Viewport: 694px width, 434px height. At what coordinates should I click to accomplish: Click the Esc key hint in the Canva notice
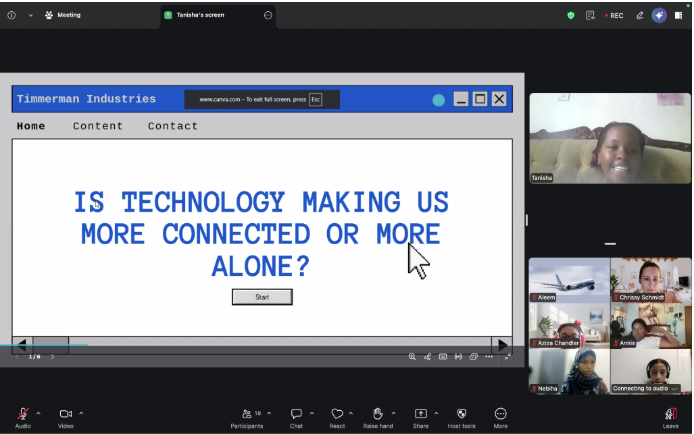tap(316, 100)
